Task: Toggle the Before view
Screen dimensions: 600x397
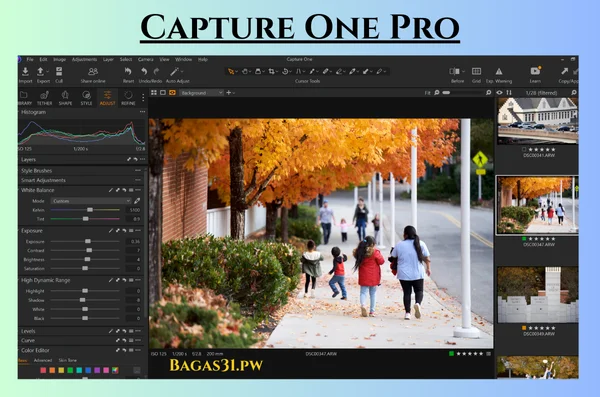Action: [454, 71]
